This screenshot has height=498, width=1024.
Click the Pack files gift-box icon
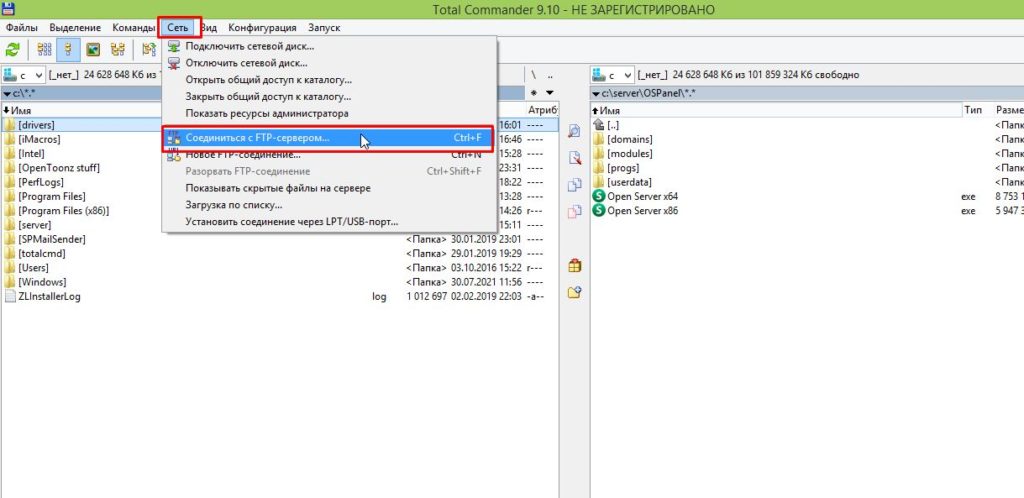[x=574, y=266]
